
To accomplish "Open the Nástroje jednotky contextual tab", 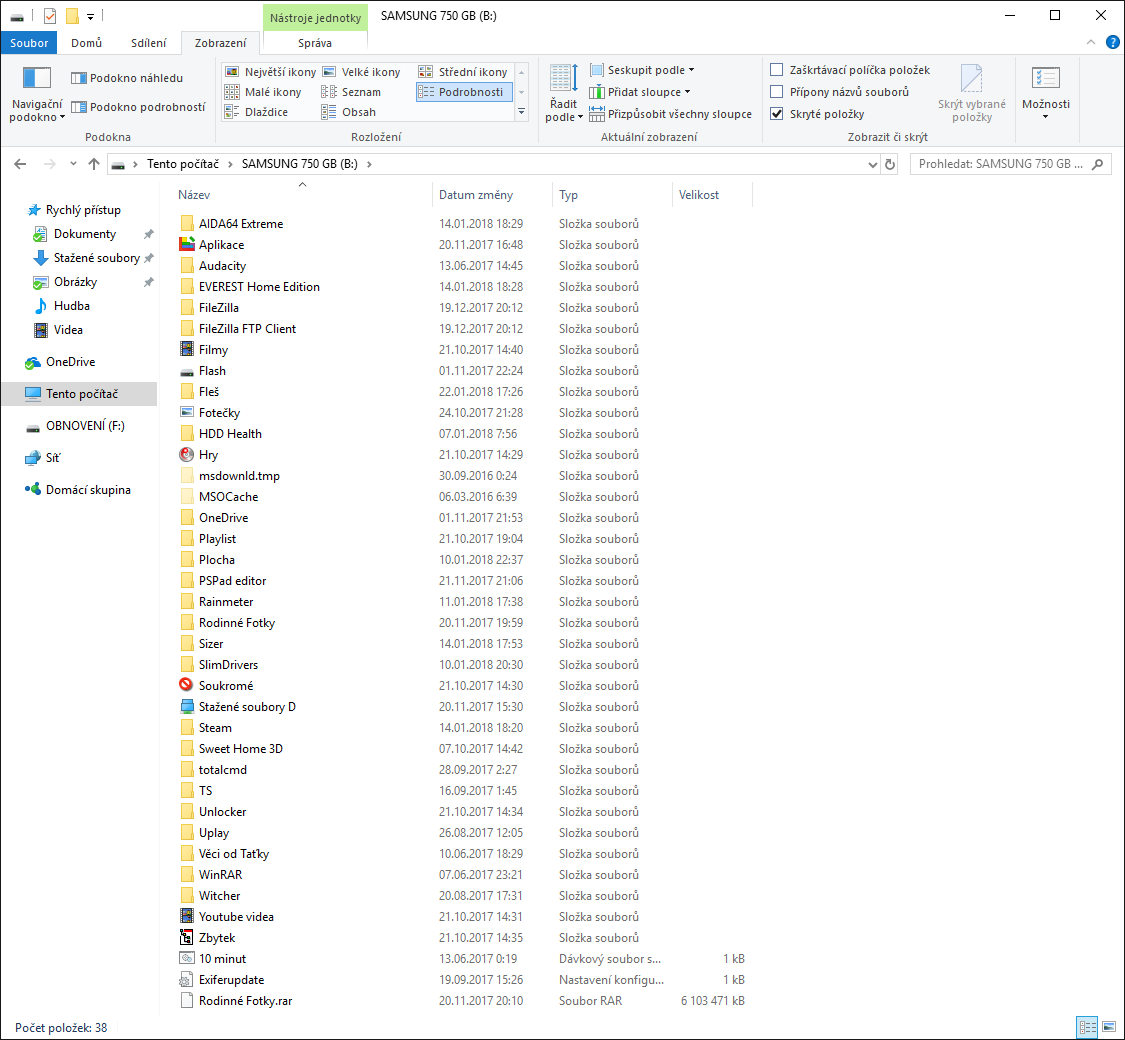I will [315, 18].
